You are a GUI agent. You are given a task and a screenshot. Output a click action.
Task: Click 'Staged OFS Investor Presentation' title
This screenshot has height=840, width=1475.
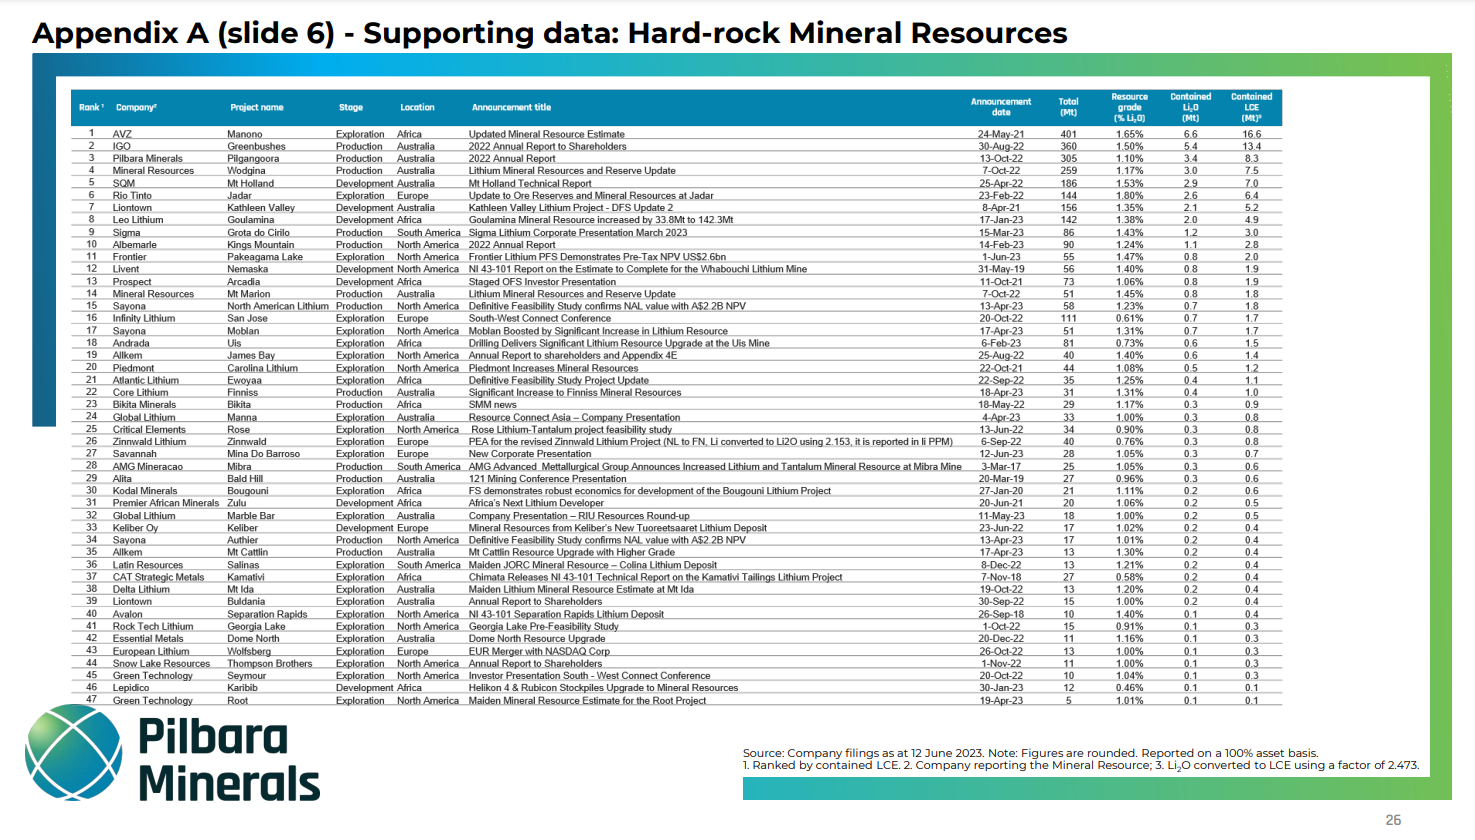542,282
